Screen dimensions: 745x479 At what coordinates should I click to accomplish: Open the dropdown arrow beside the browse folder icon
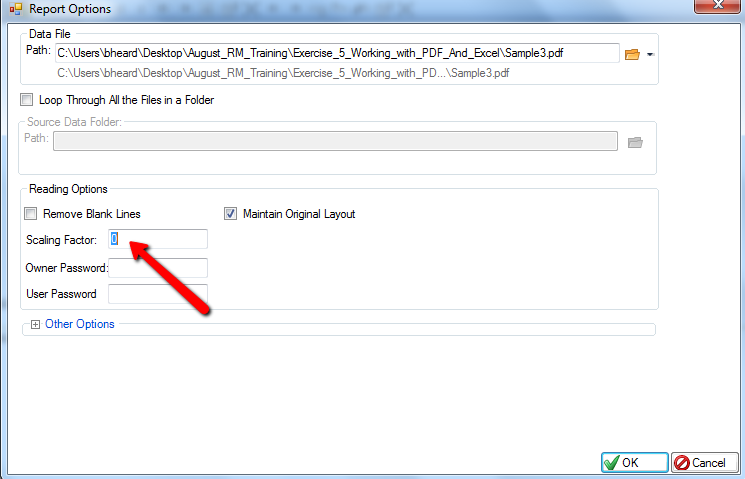[649, 54]
